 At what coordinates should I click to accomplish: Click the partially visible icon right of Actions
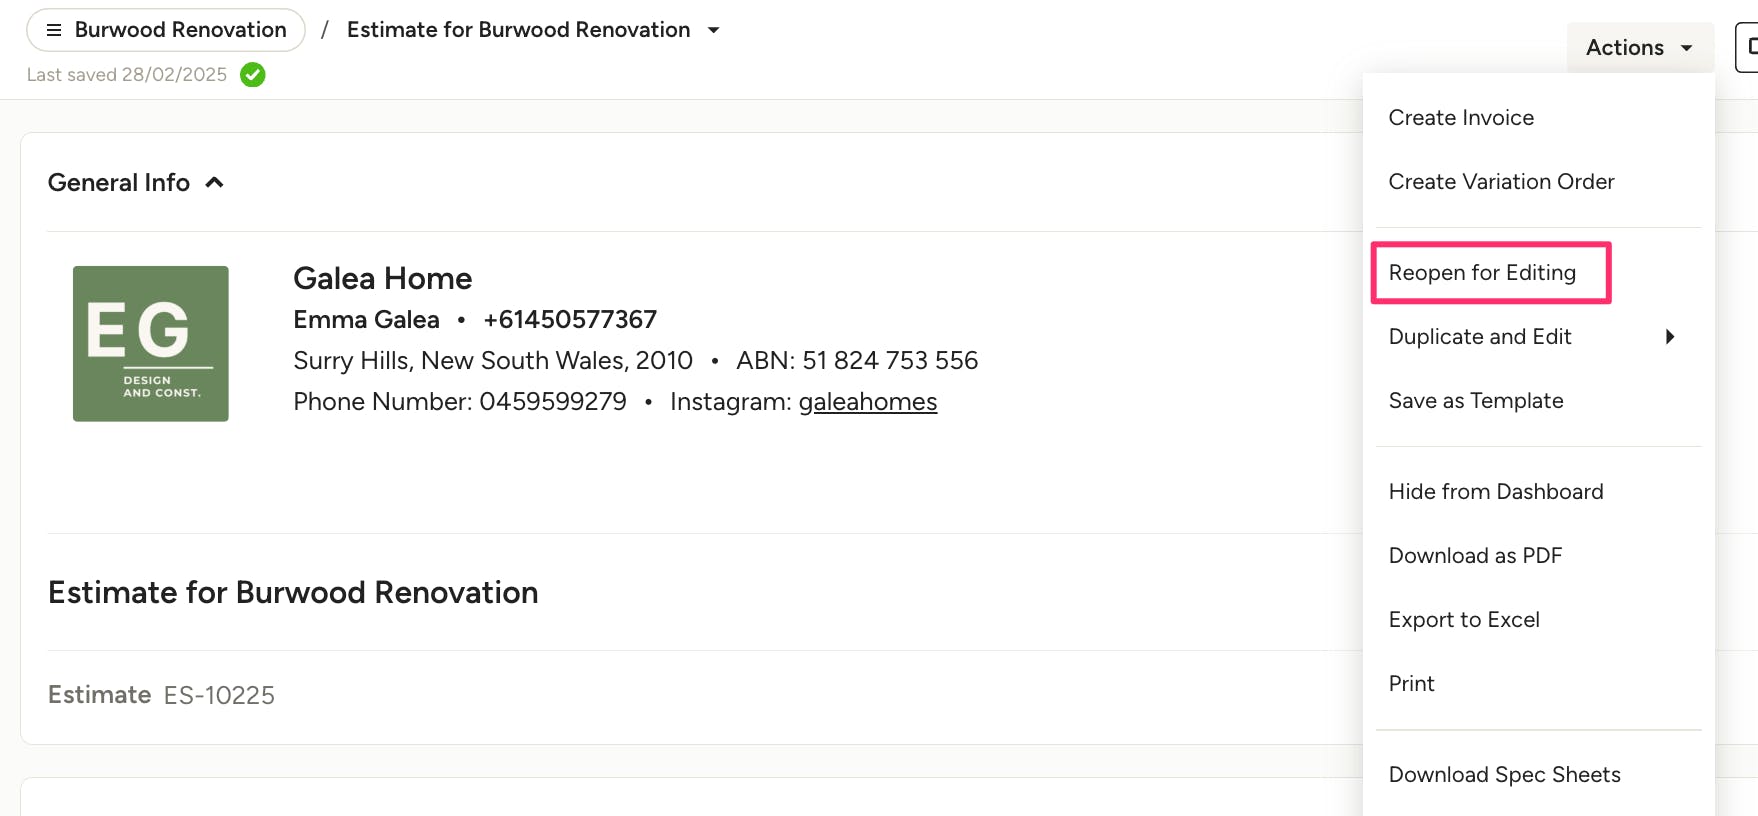(x=1749, y=48)
